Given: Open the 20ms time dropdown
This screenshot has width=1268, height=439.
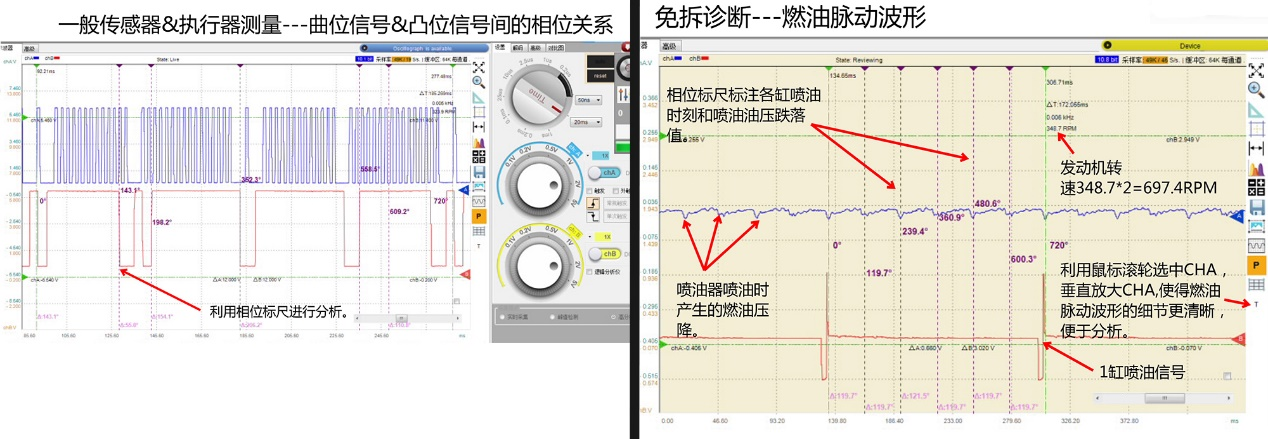Looking at the screenshot, I should [588, 122].
